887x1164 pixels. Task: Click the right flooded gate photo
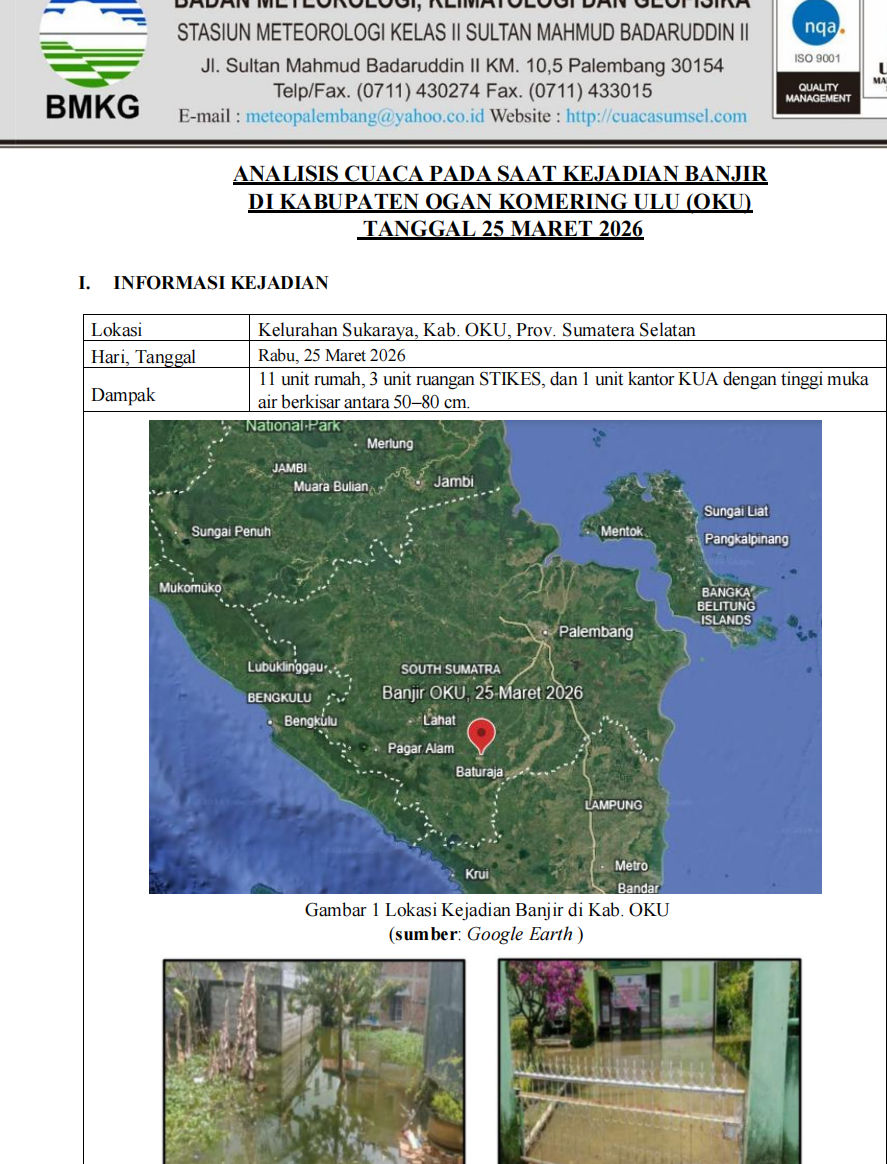tap(649, 1060)
